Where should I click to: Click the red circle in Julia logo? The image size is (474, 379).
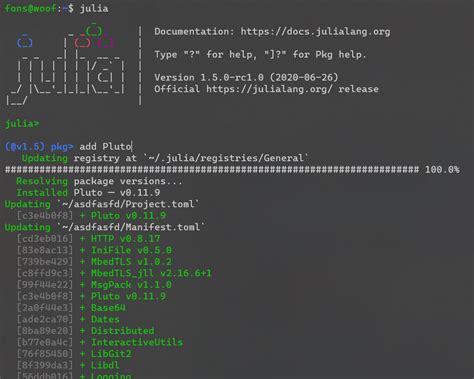[x=82, y=42]
